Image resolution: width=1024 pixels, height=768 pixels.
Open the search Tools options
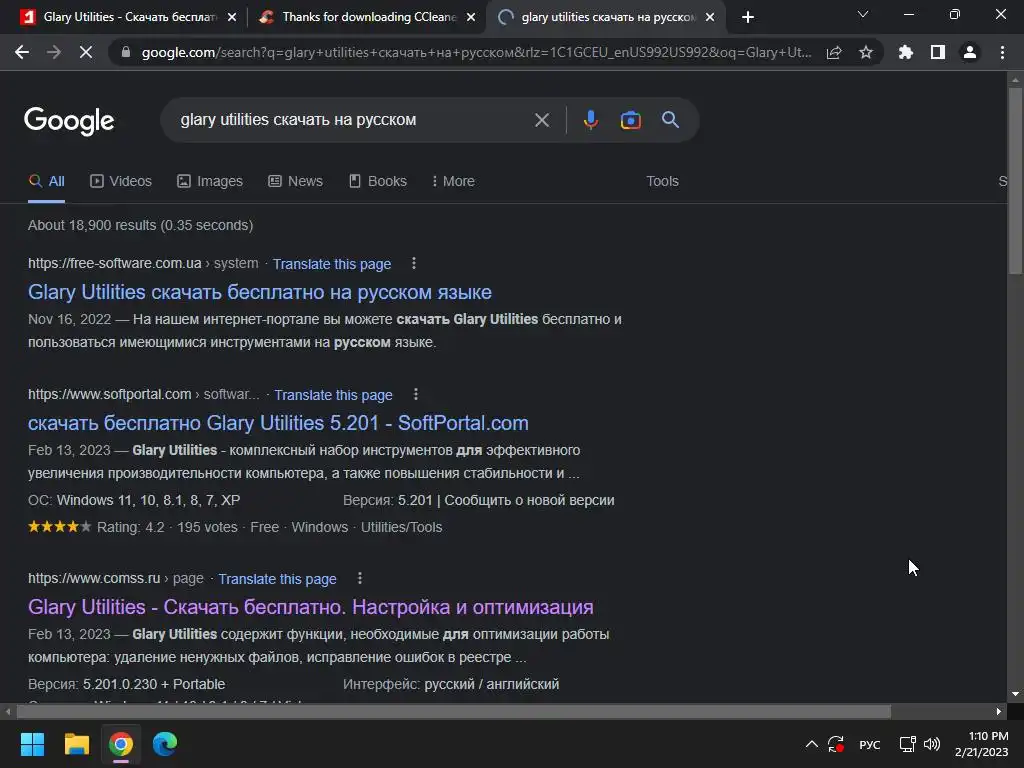[662, 181]
